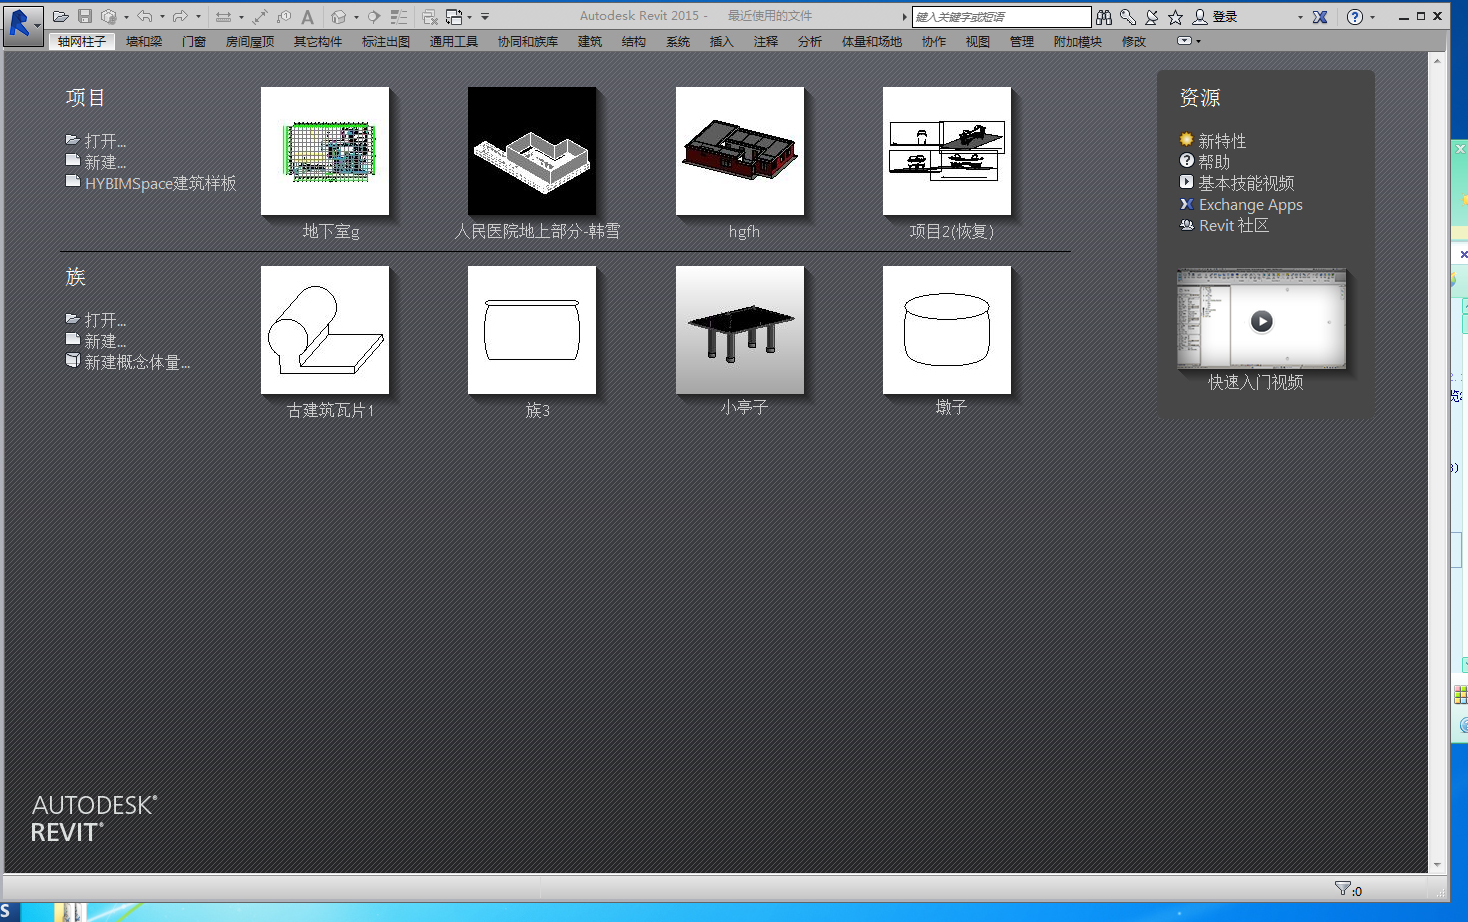Switch to the 体量和场地 ribbon tab
This screenshot has width=1468, height=922.
point(872,41)
